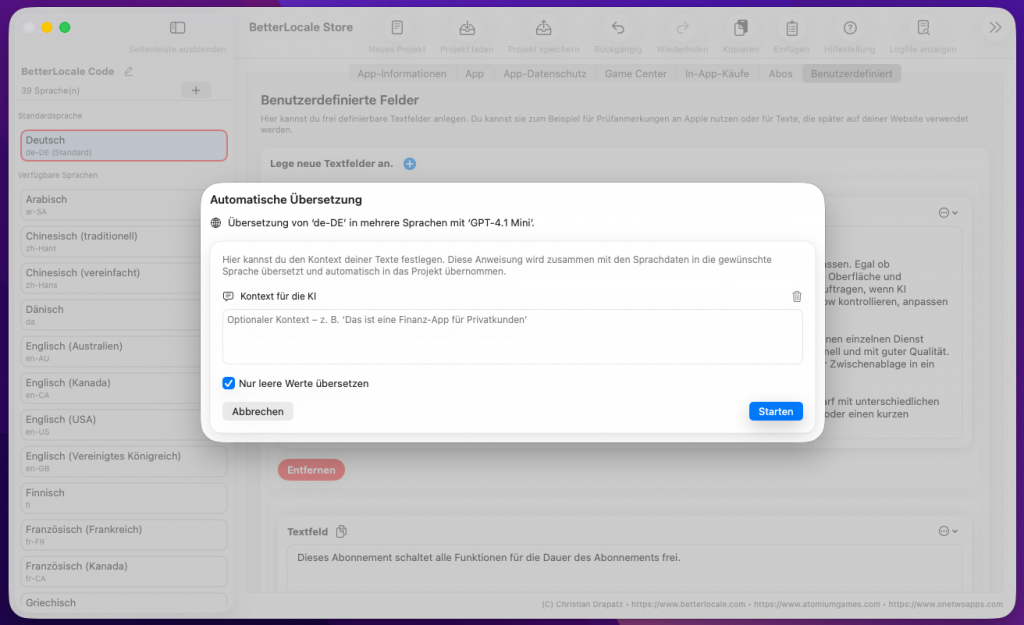Open Hilfestellung help icon
This screenshot has width=1024, height=625.
click(x=850, y=28)
